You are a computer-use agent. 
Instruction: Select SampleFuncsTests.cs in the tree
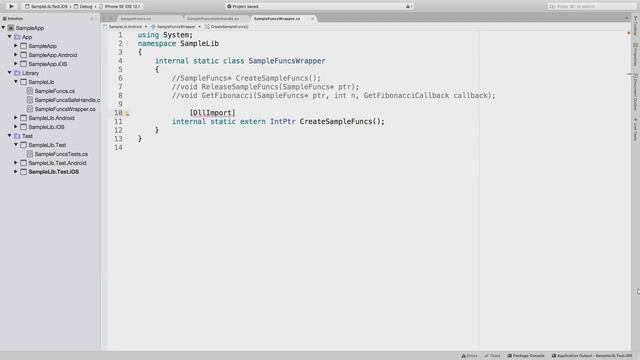[61, 154]
